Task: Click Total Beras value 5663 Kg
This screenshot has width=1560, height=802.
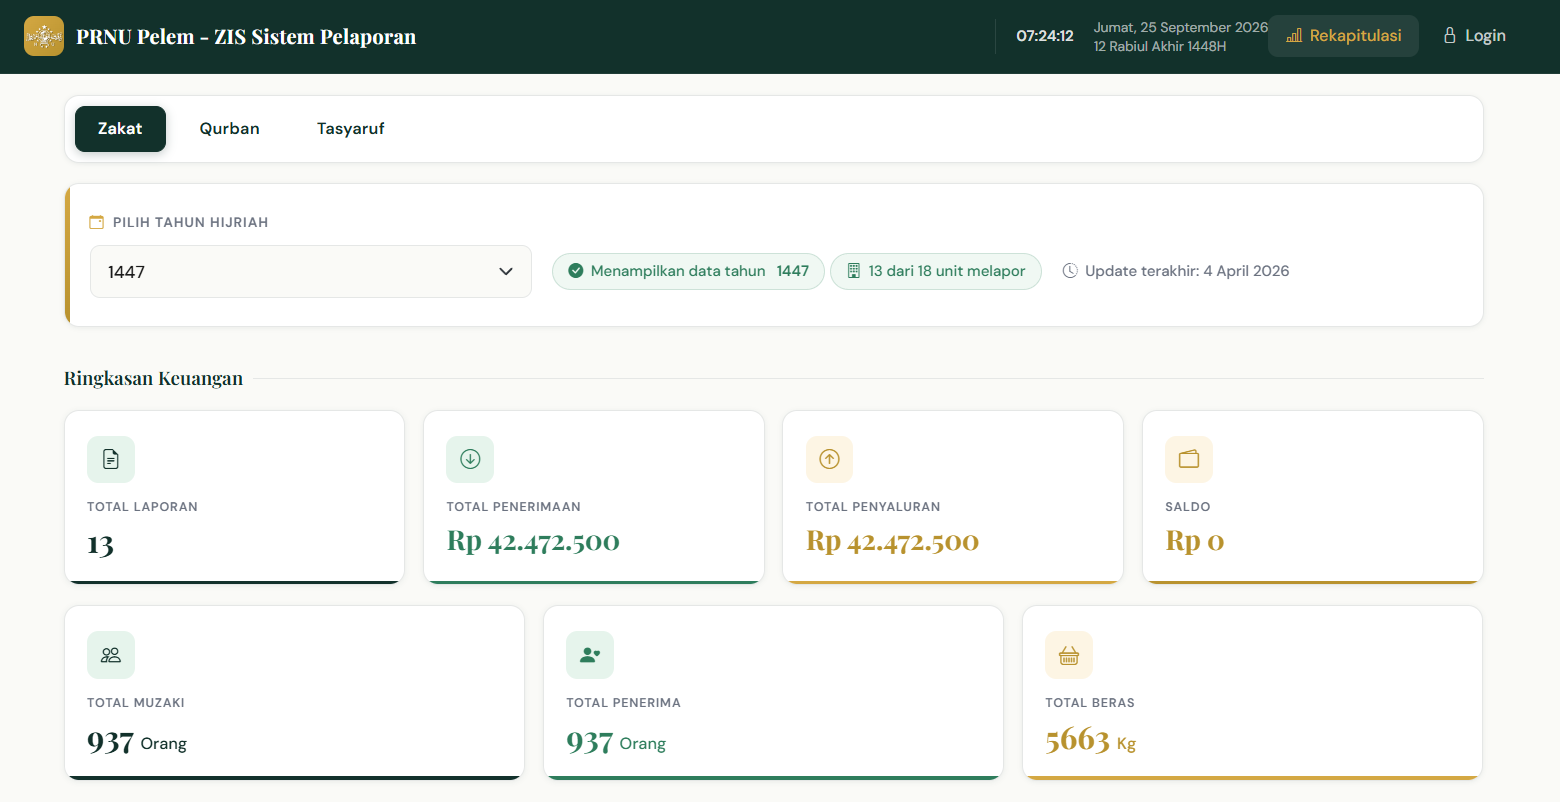Action: coord(1091,741)
